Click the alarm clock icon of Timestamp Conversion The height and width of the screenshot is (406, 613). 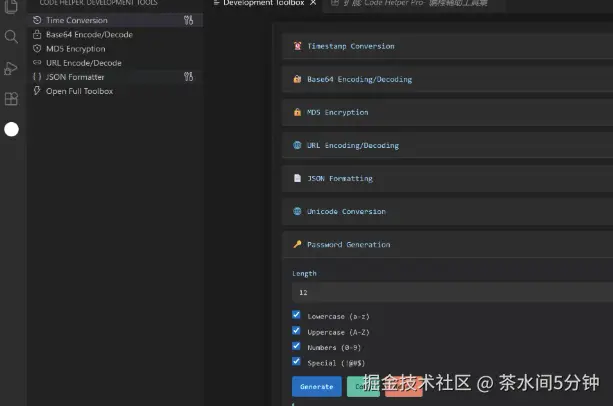[x=298, y=46]
